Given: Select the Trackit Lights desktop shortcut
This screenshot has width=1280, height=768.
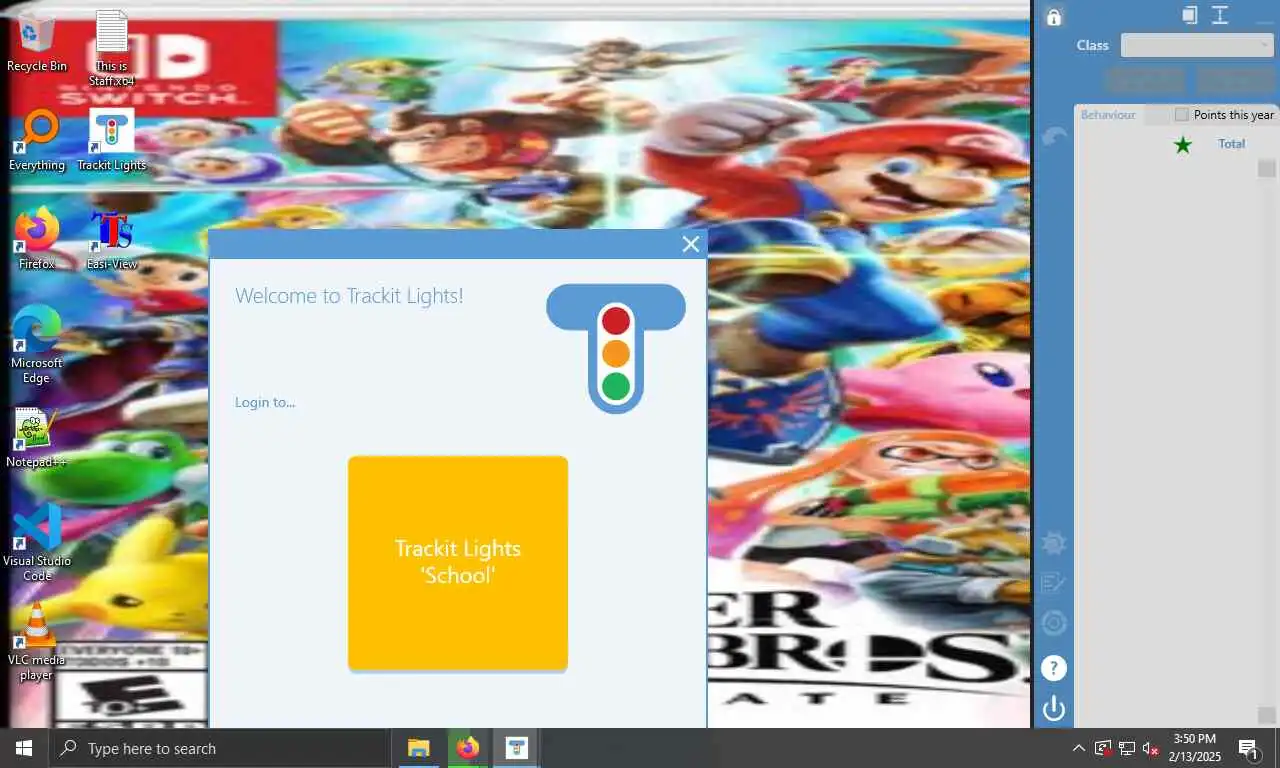Looking at the screenshot, I should pos(112,141).
